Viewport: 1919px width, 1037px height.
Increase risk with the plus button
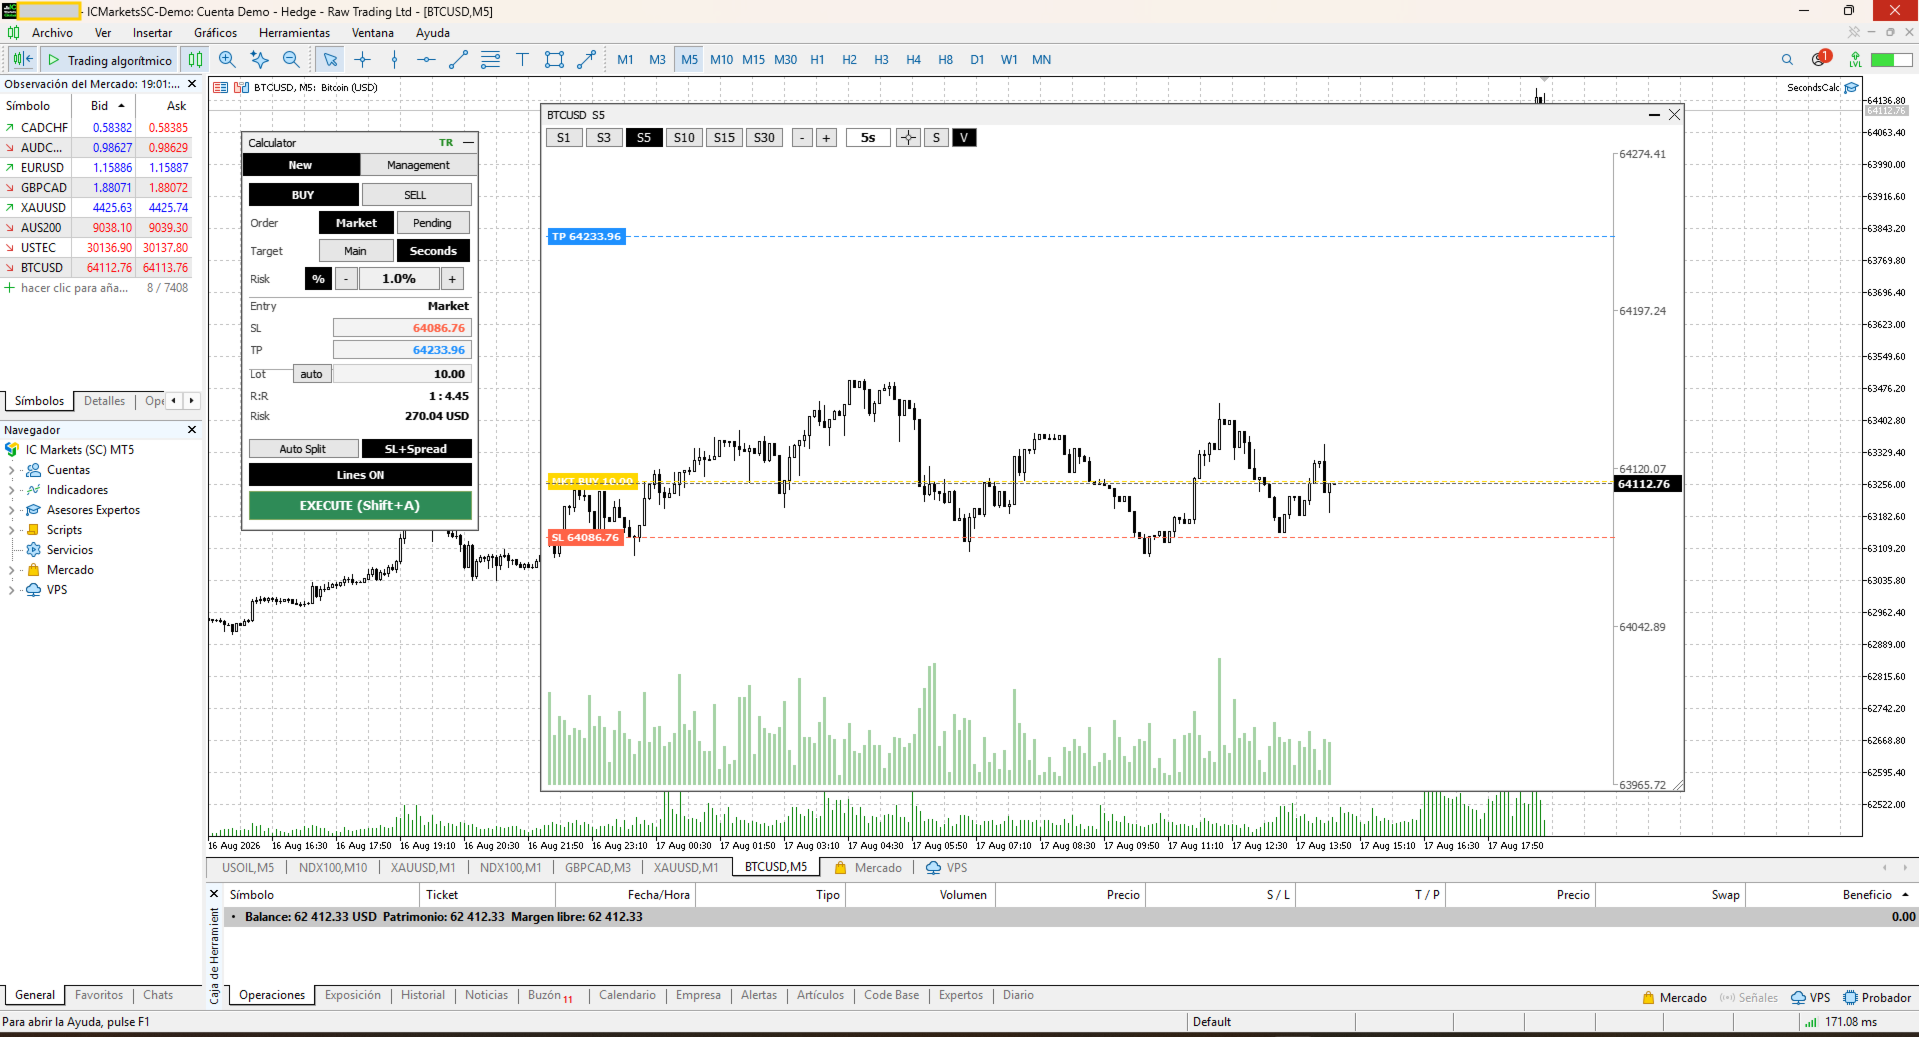click(x=452, y=279)
